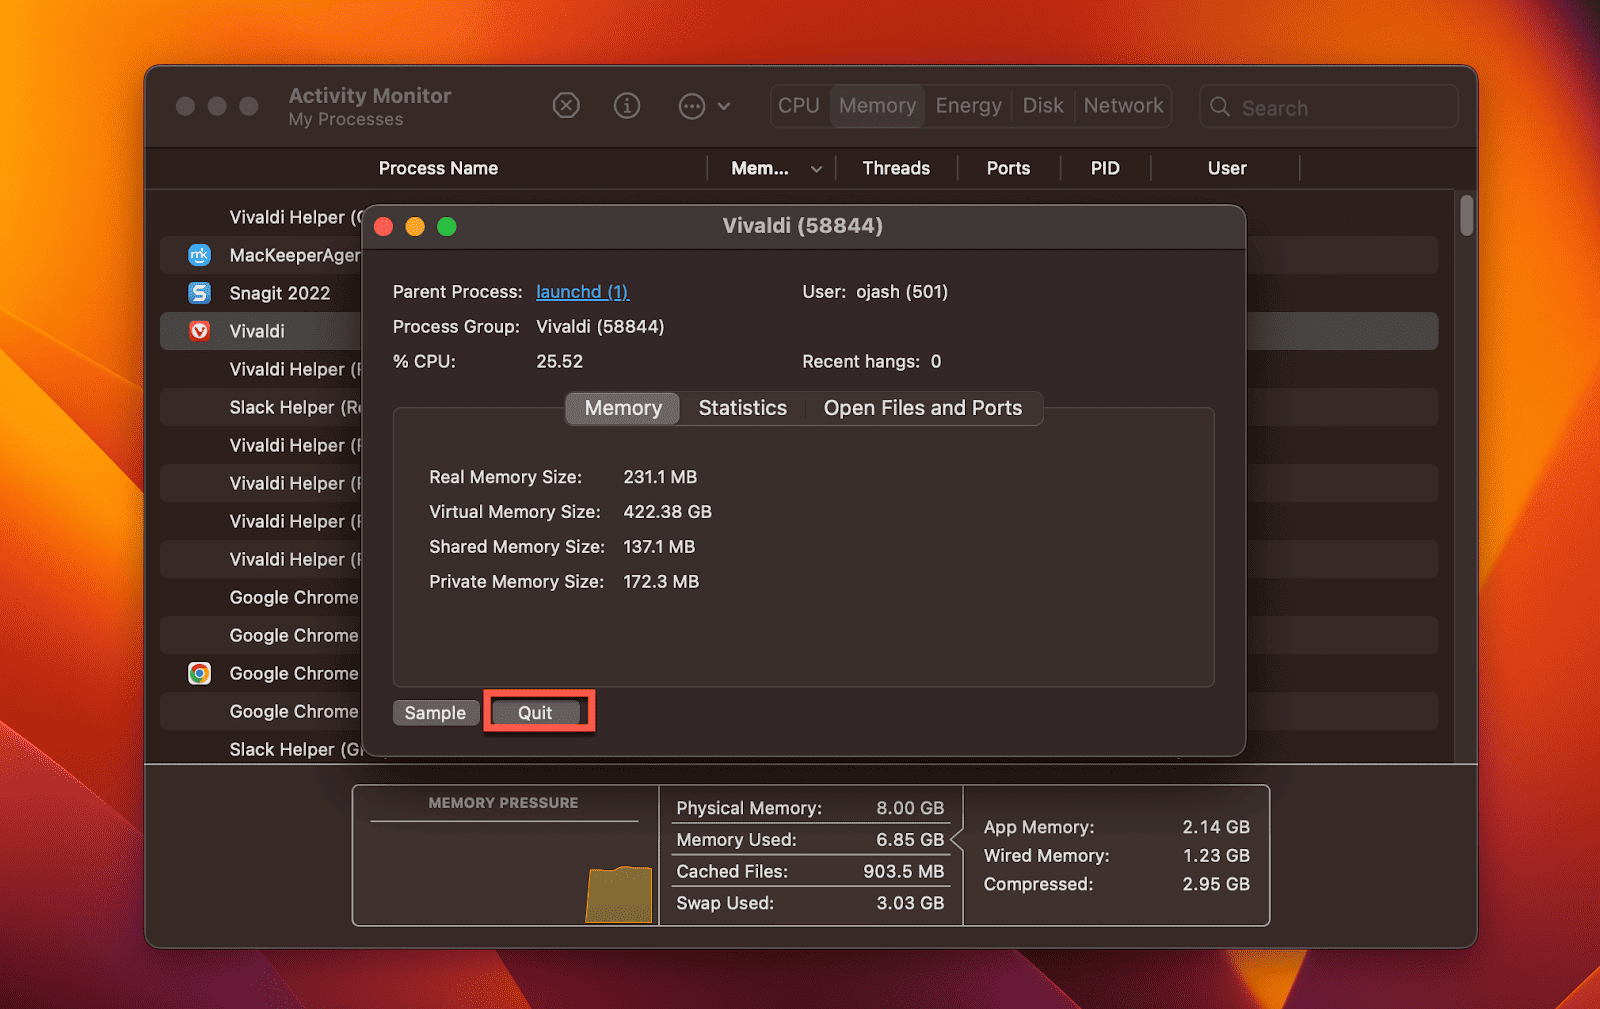Click the Google Chrome app icon in list
Screen dimensions: 1600x1009
[x=200, y=673]
